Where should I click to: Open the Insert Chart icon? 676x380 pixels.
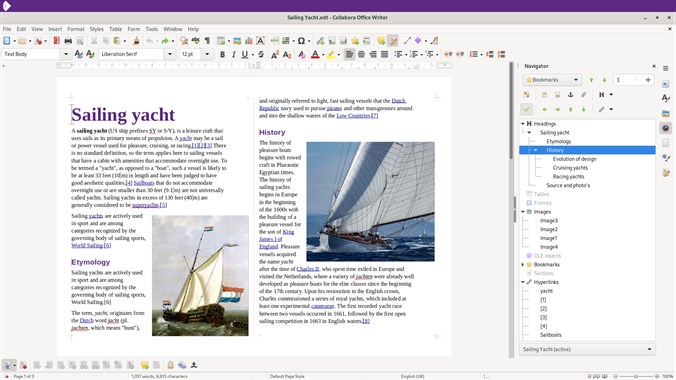(x=249, y=41)
